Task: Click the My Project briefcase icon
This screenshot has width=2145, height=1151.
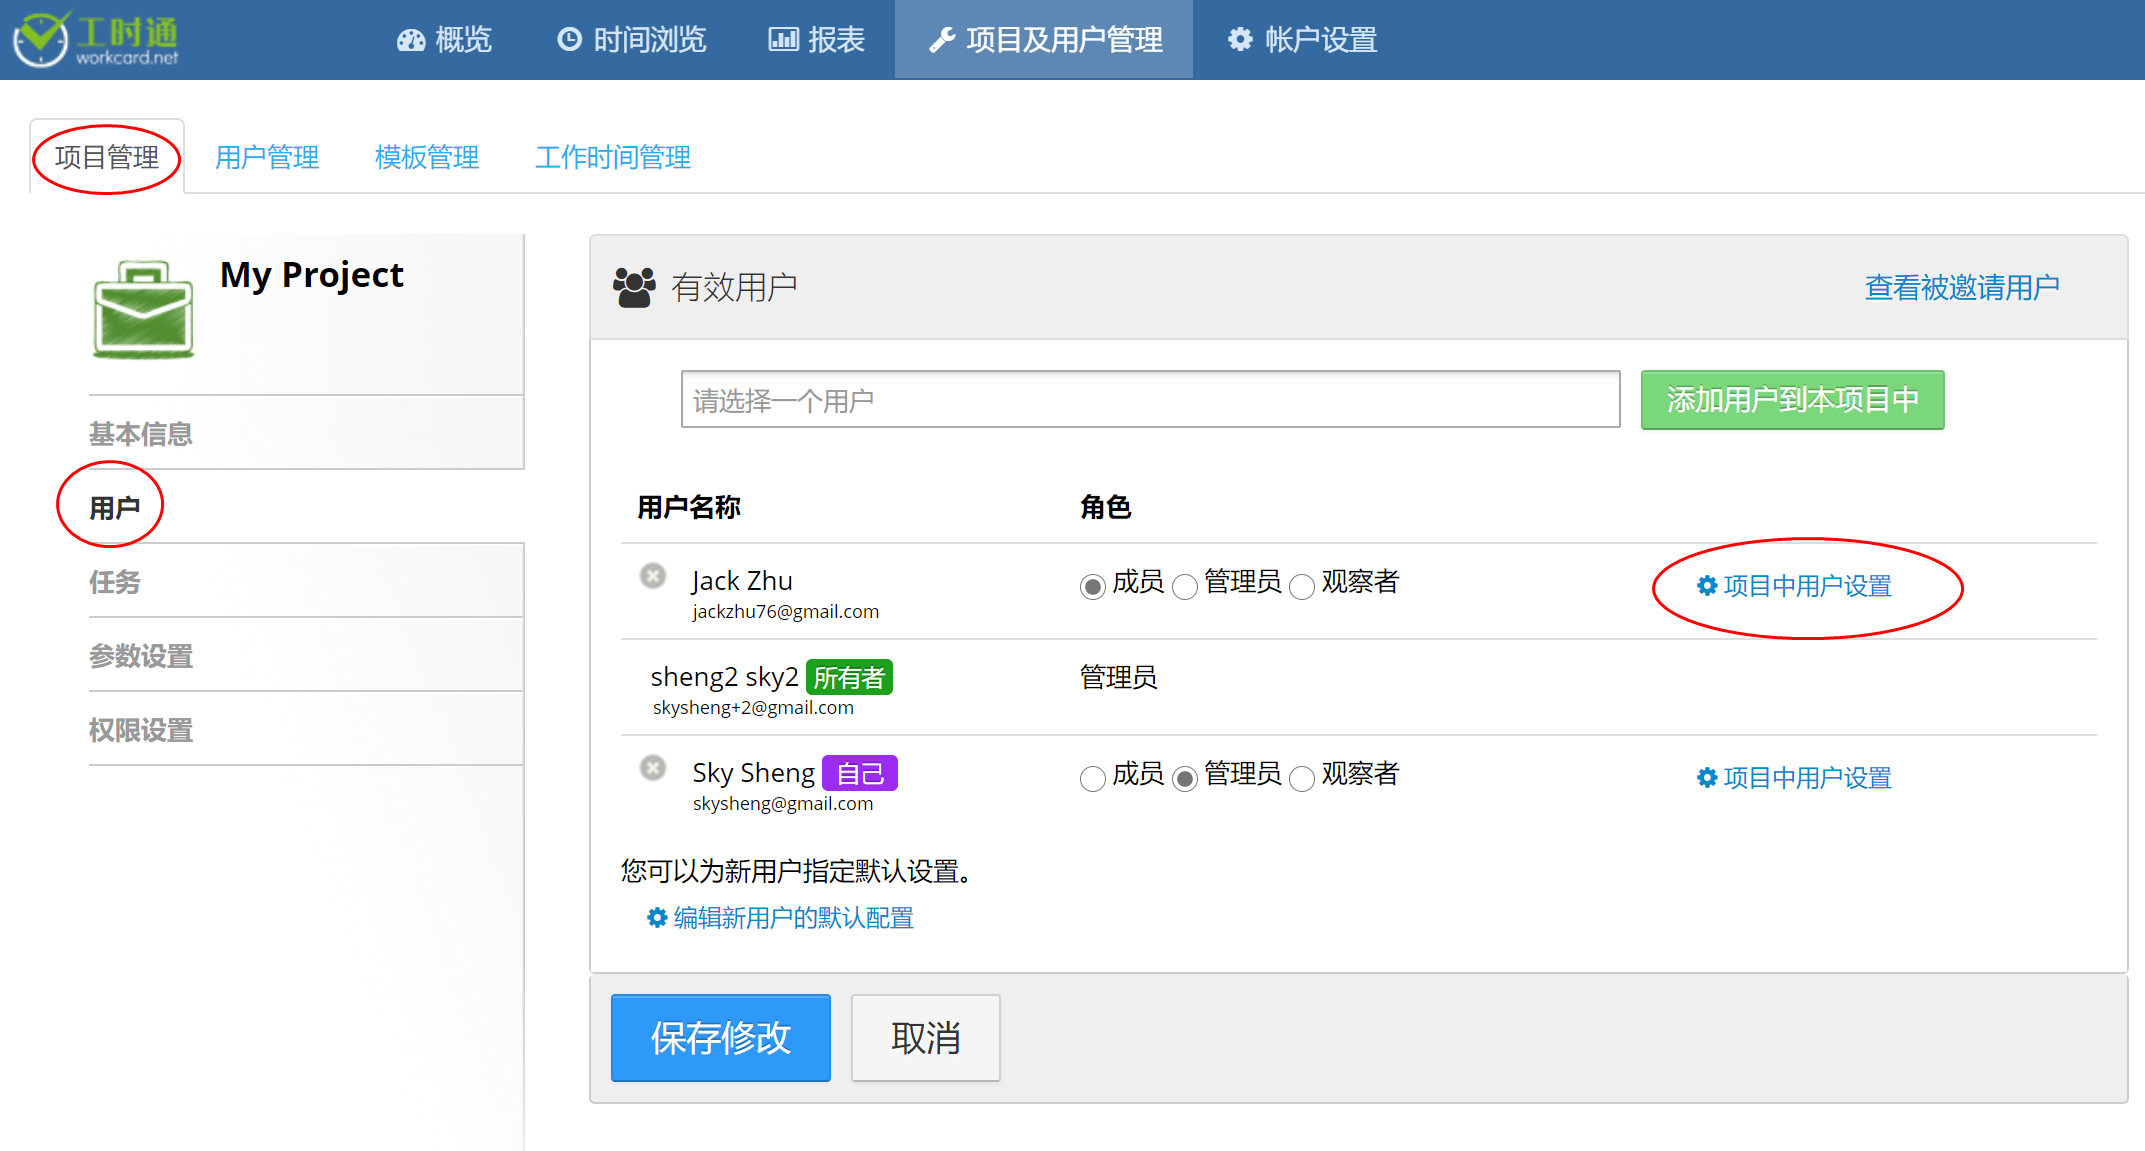Action: pos(143,309)
